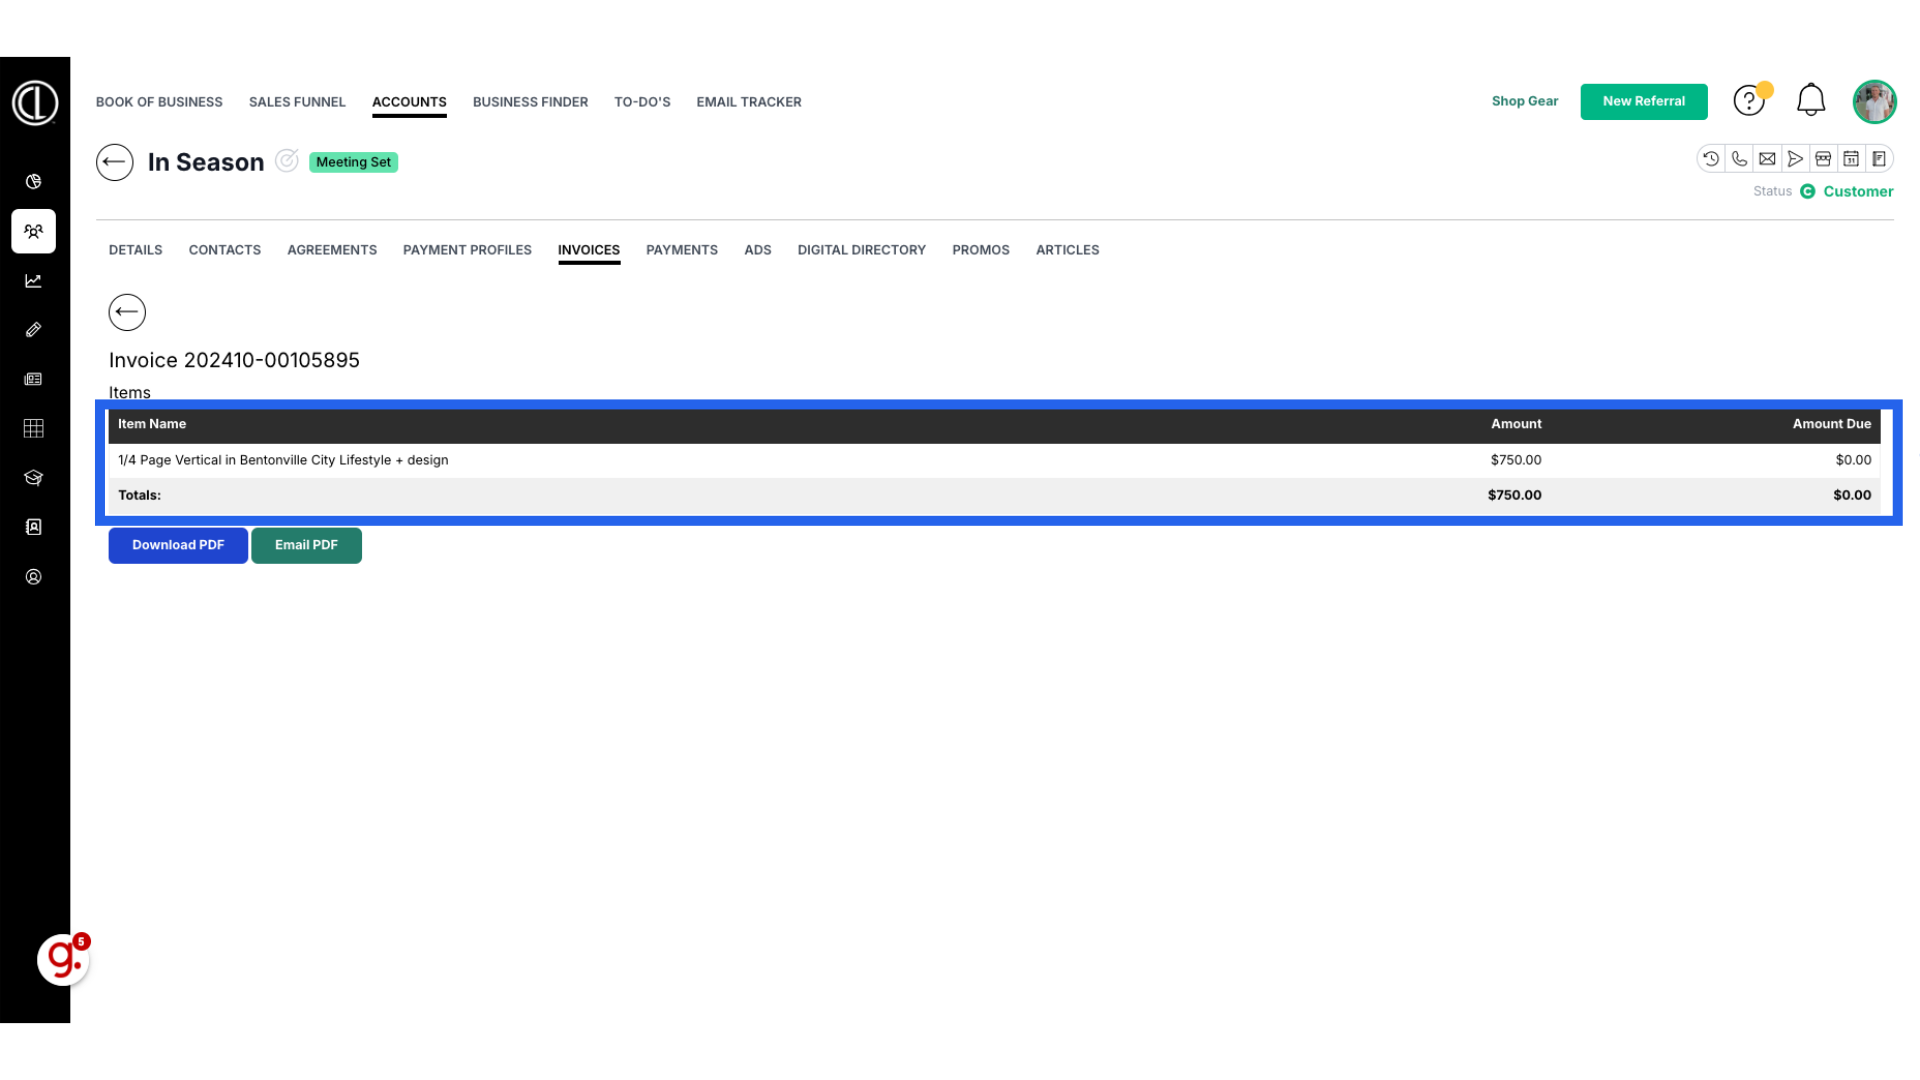
Task: Open Business Finder nav item
Action: 530,102
